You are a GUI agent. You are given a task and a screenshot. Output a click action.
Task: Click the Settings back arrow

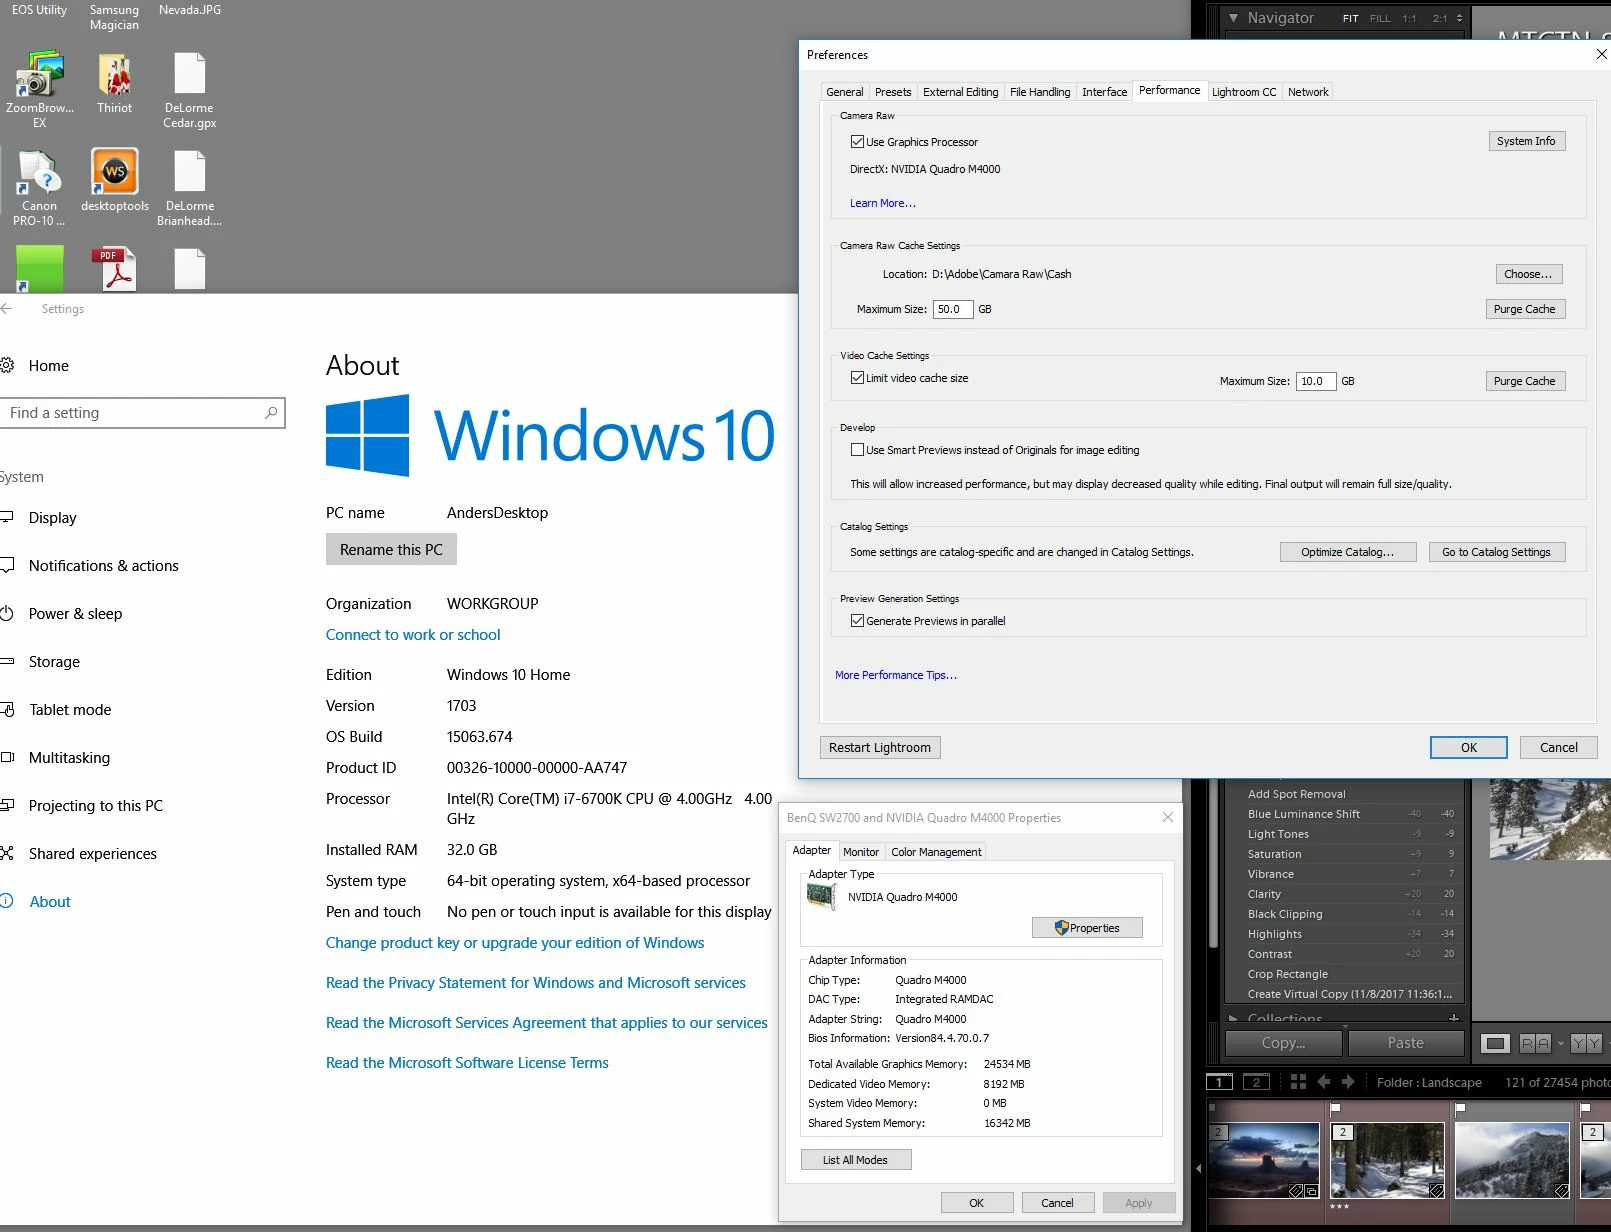click(x=7, y=309)
